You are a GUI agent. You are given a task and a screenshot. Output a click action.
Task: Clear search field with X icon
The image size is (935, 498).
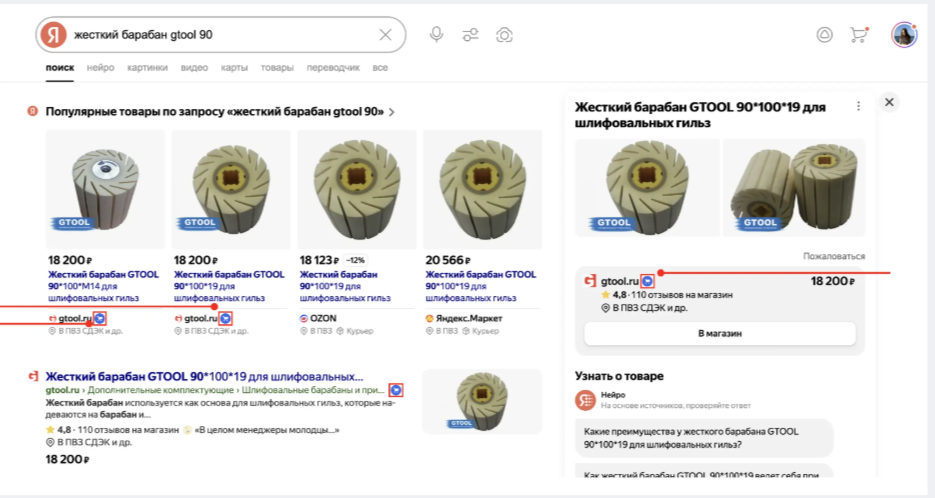tap(385, 35)
